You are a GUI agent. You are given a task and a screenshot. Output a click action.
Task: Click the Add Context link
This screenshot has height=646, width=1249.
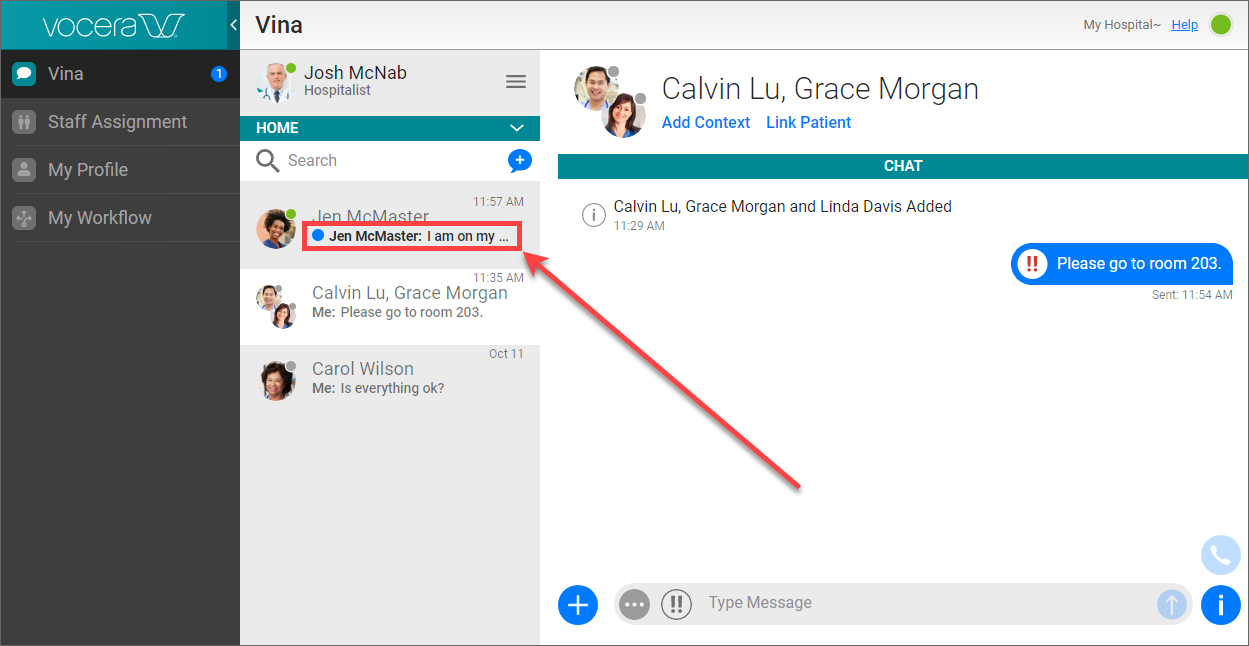click(x=705, y=122)
